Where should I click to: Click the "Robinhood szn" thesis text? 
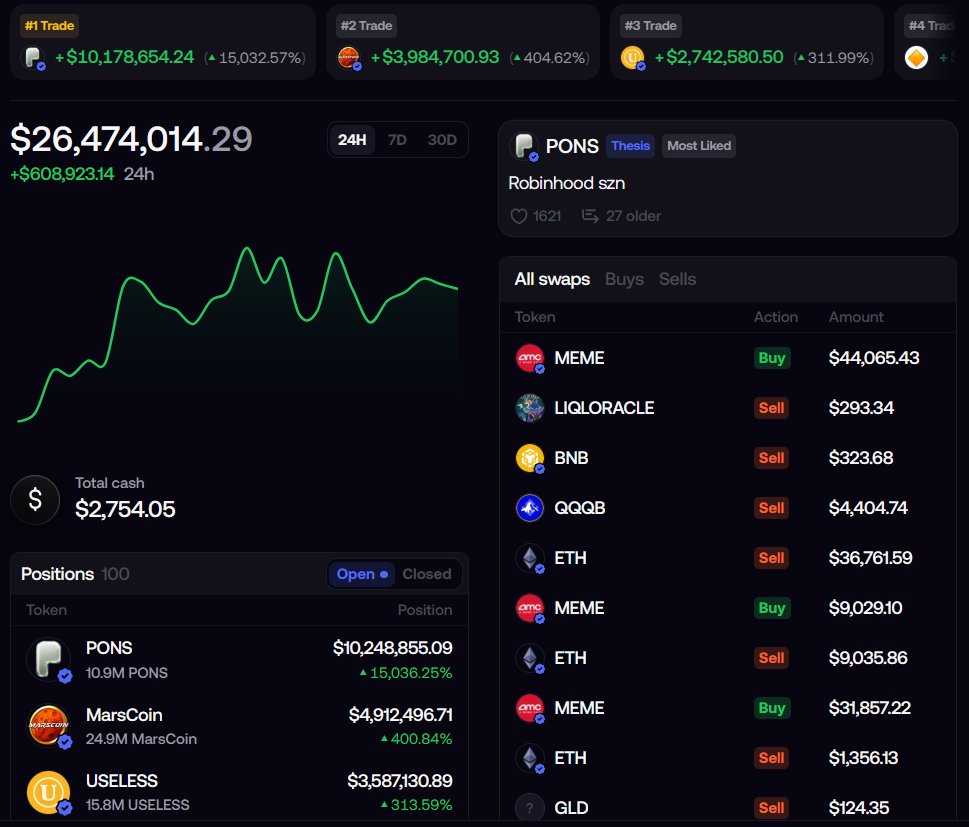pos(566,183)
